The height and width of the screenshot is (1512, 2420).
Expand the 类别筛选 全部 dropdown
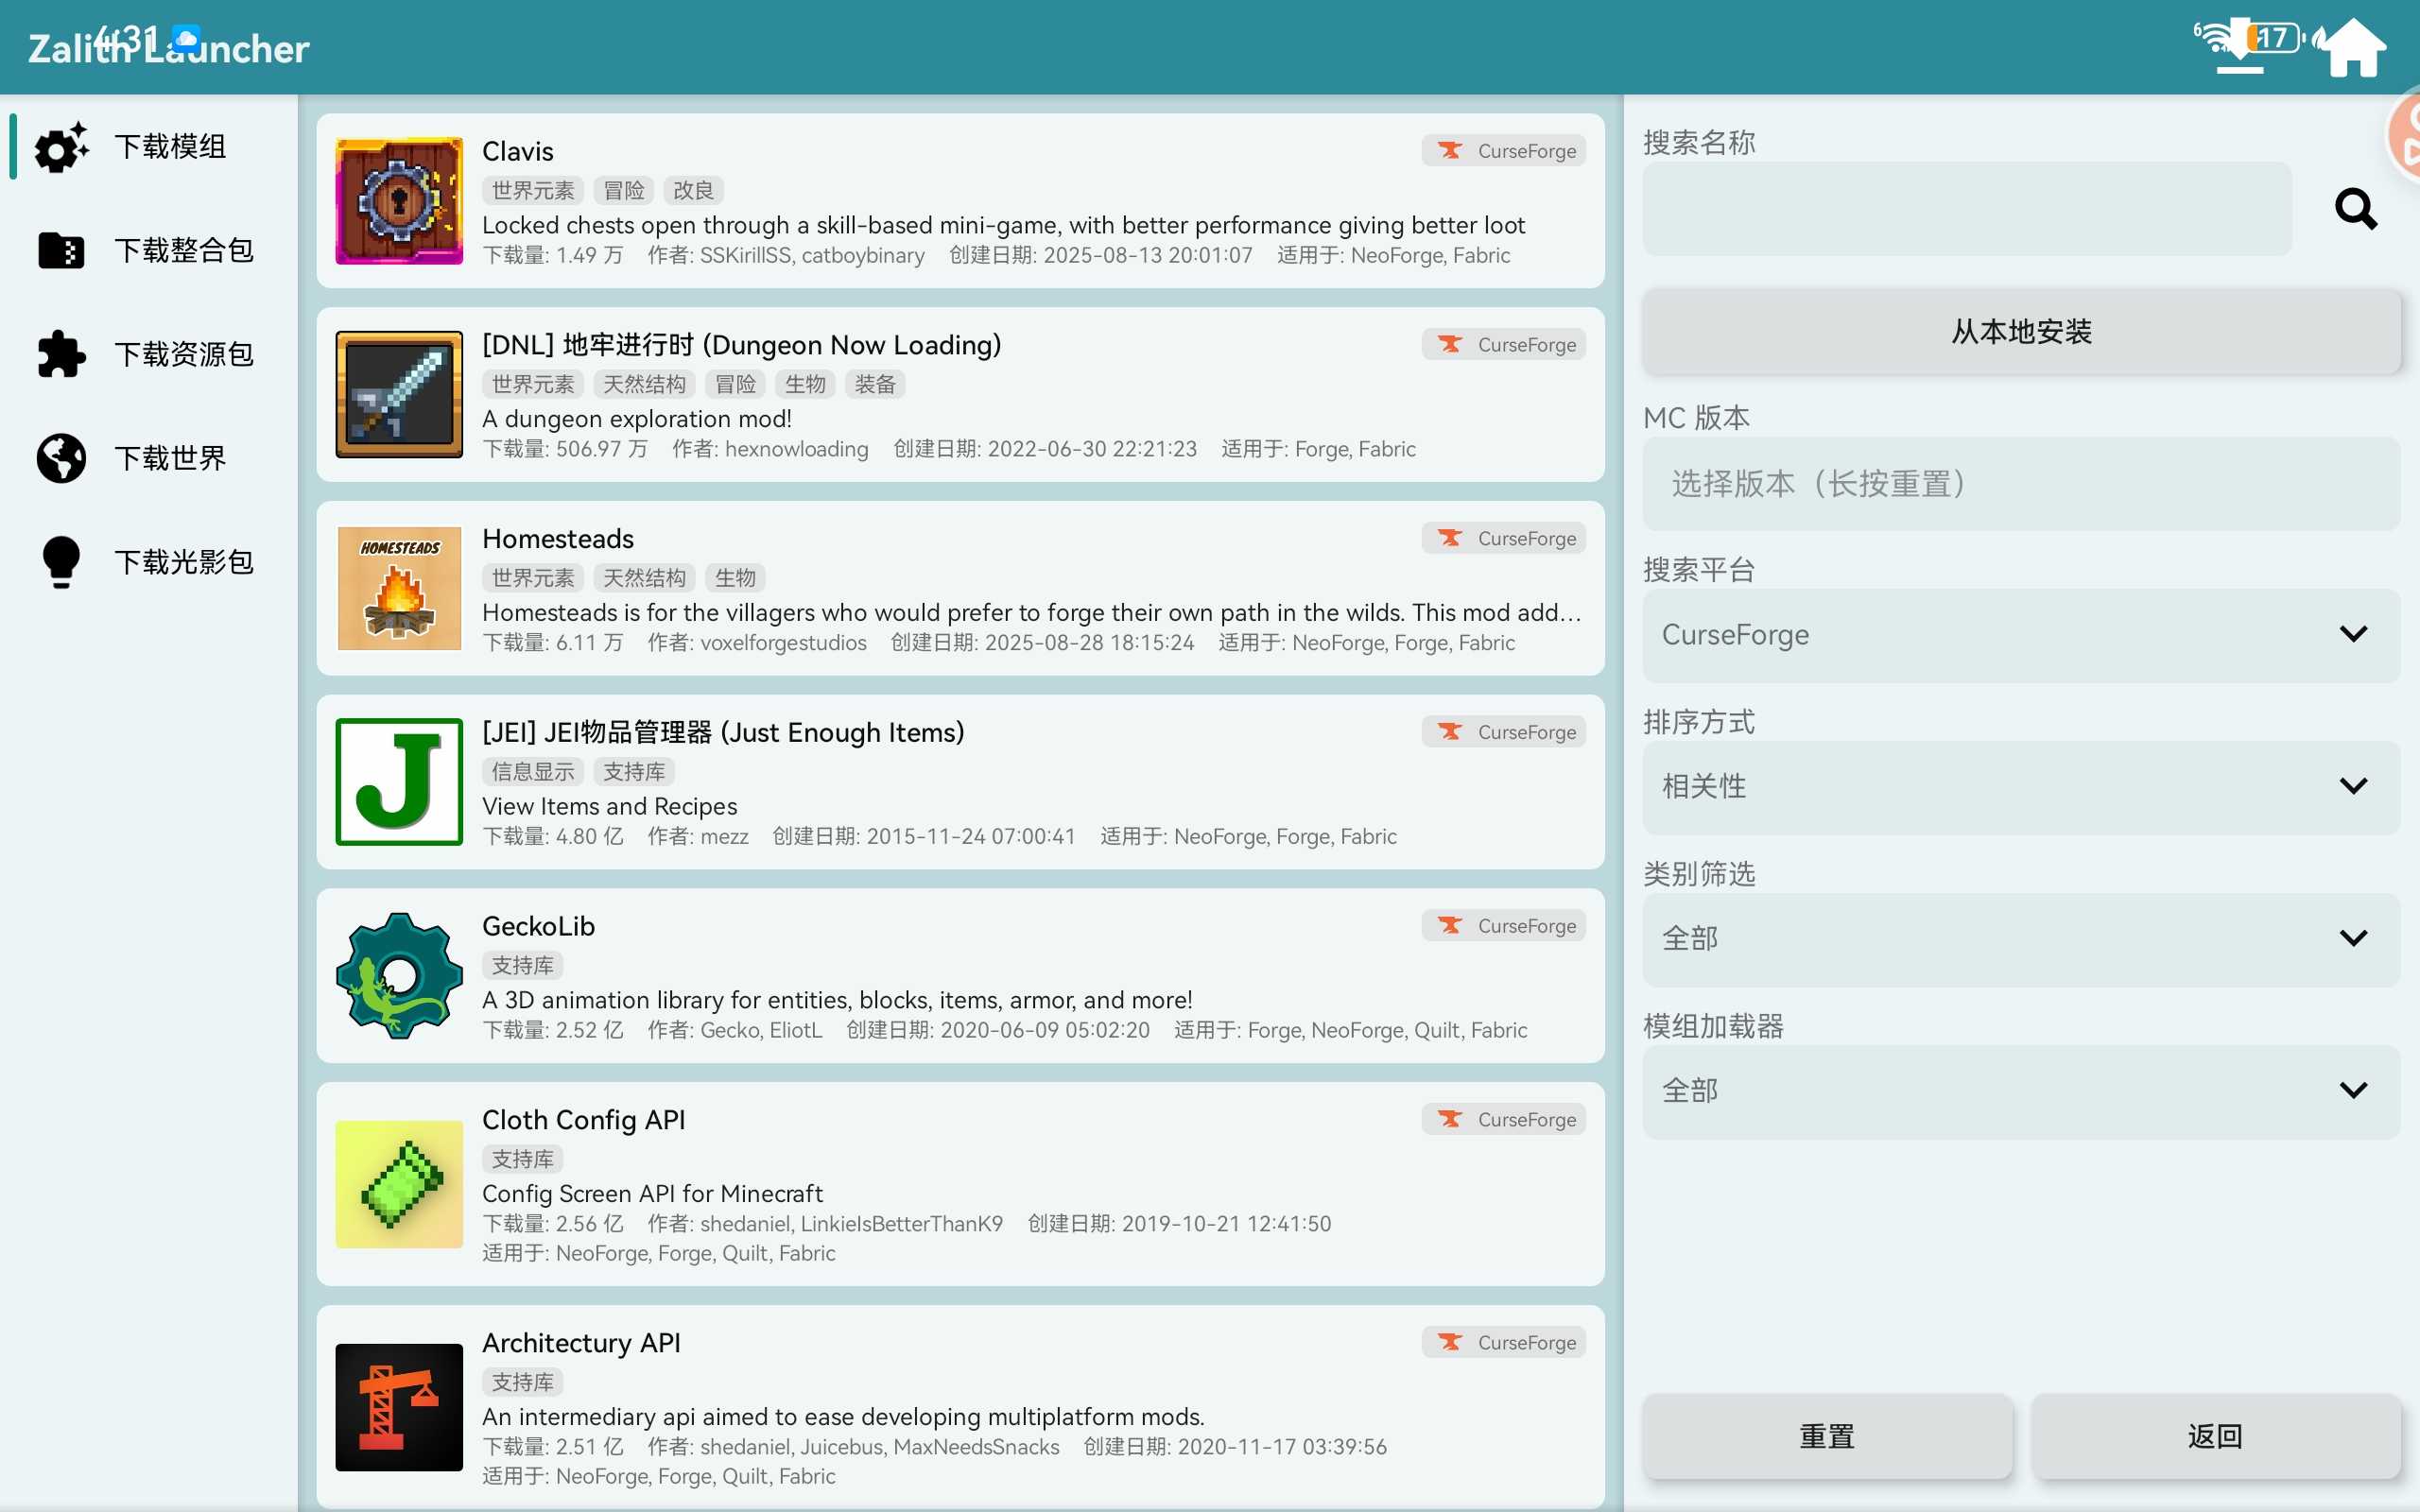point(2021,939)
